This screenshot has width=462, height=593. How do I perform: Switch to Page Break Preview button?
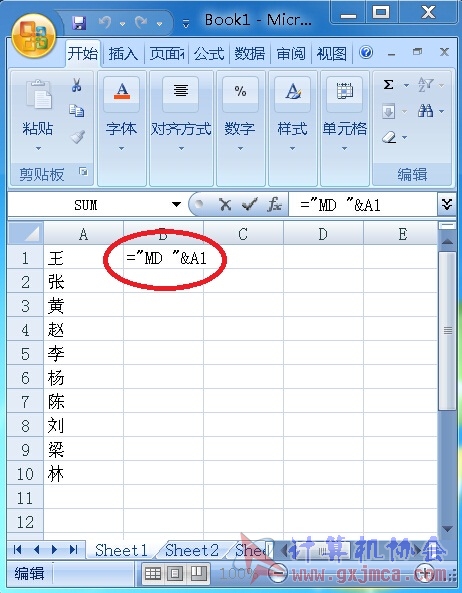pyautogui.click(x=199, y=574)
